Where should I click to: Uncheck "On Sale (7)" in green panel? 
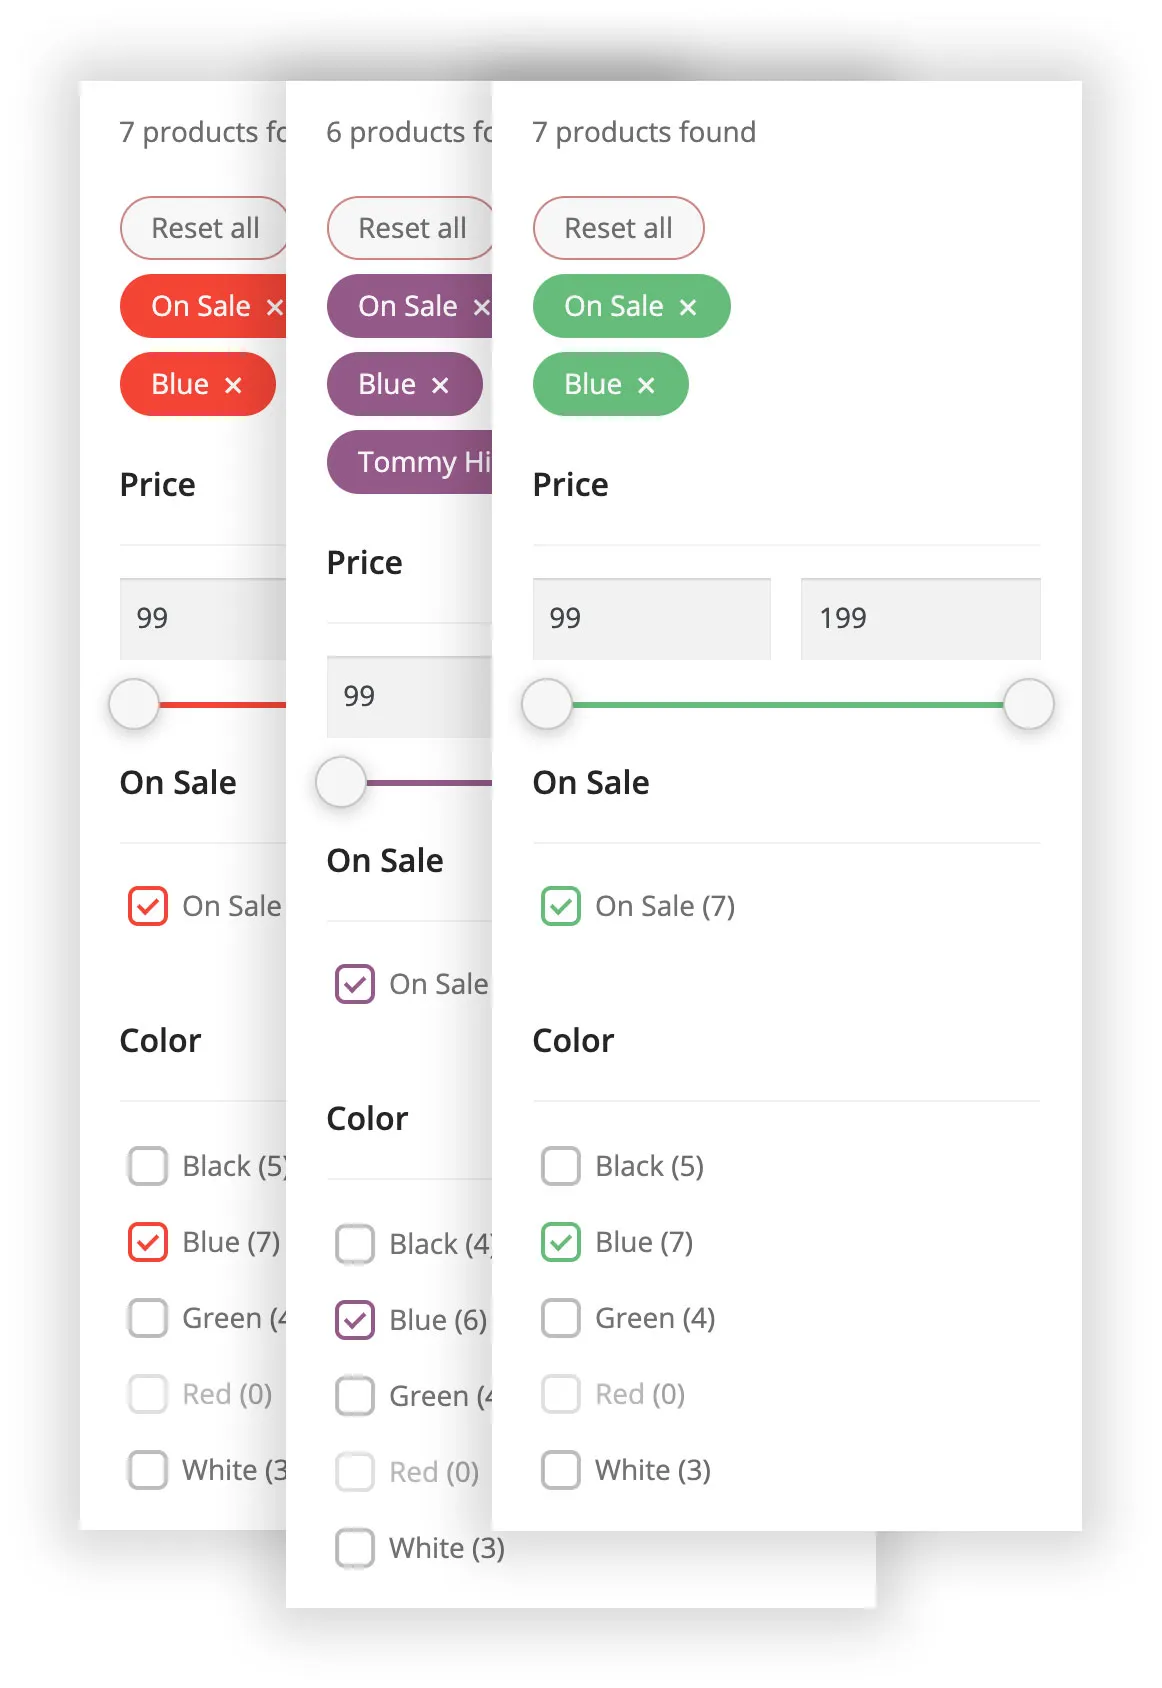[x=560, y=906]
